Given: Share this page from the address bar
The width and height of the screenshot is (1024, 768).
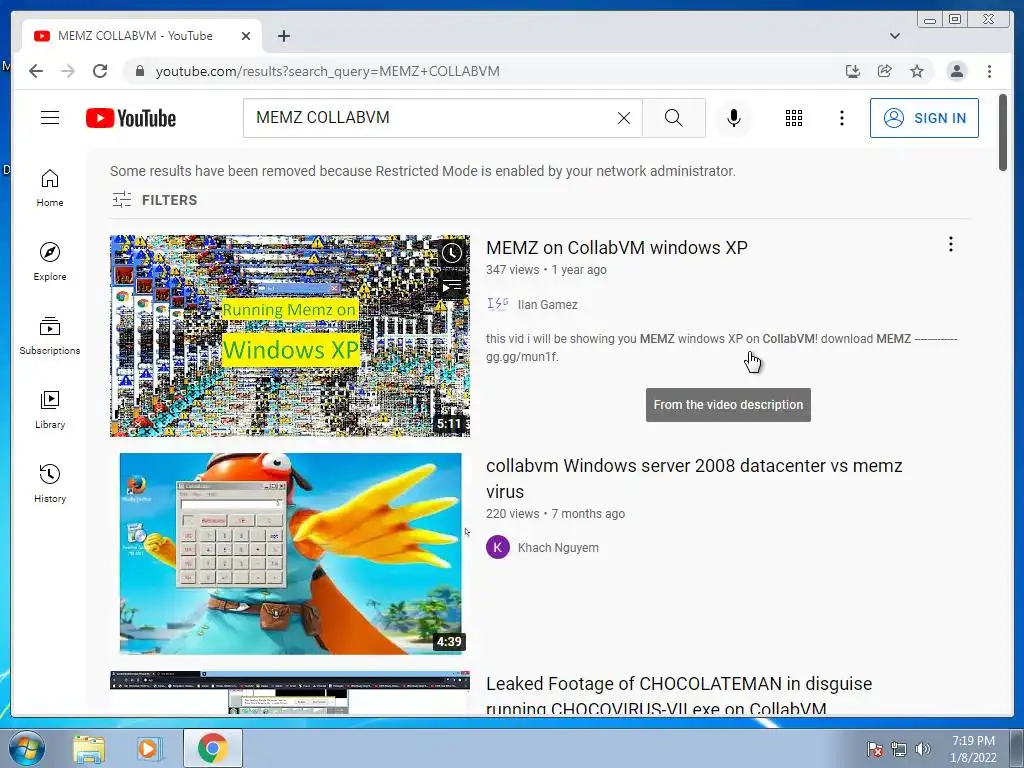Looking at the screenshot, I should point(884,71).
